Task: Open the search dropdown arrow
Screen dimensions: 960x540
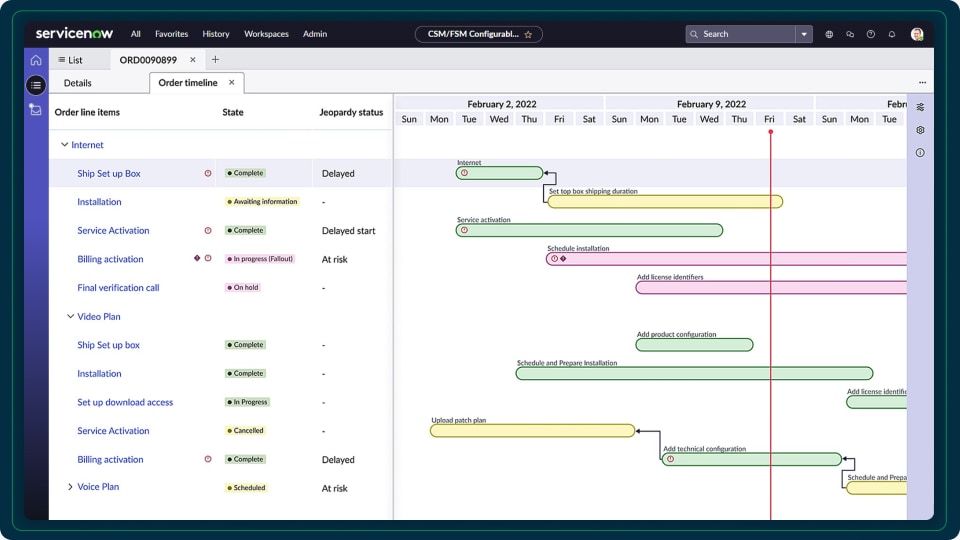Action: point(804,34)
